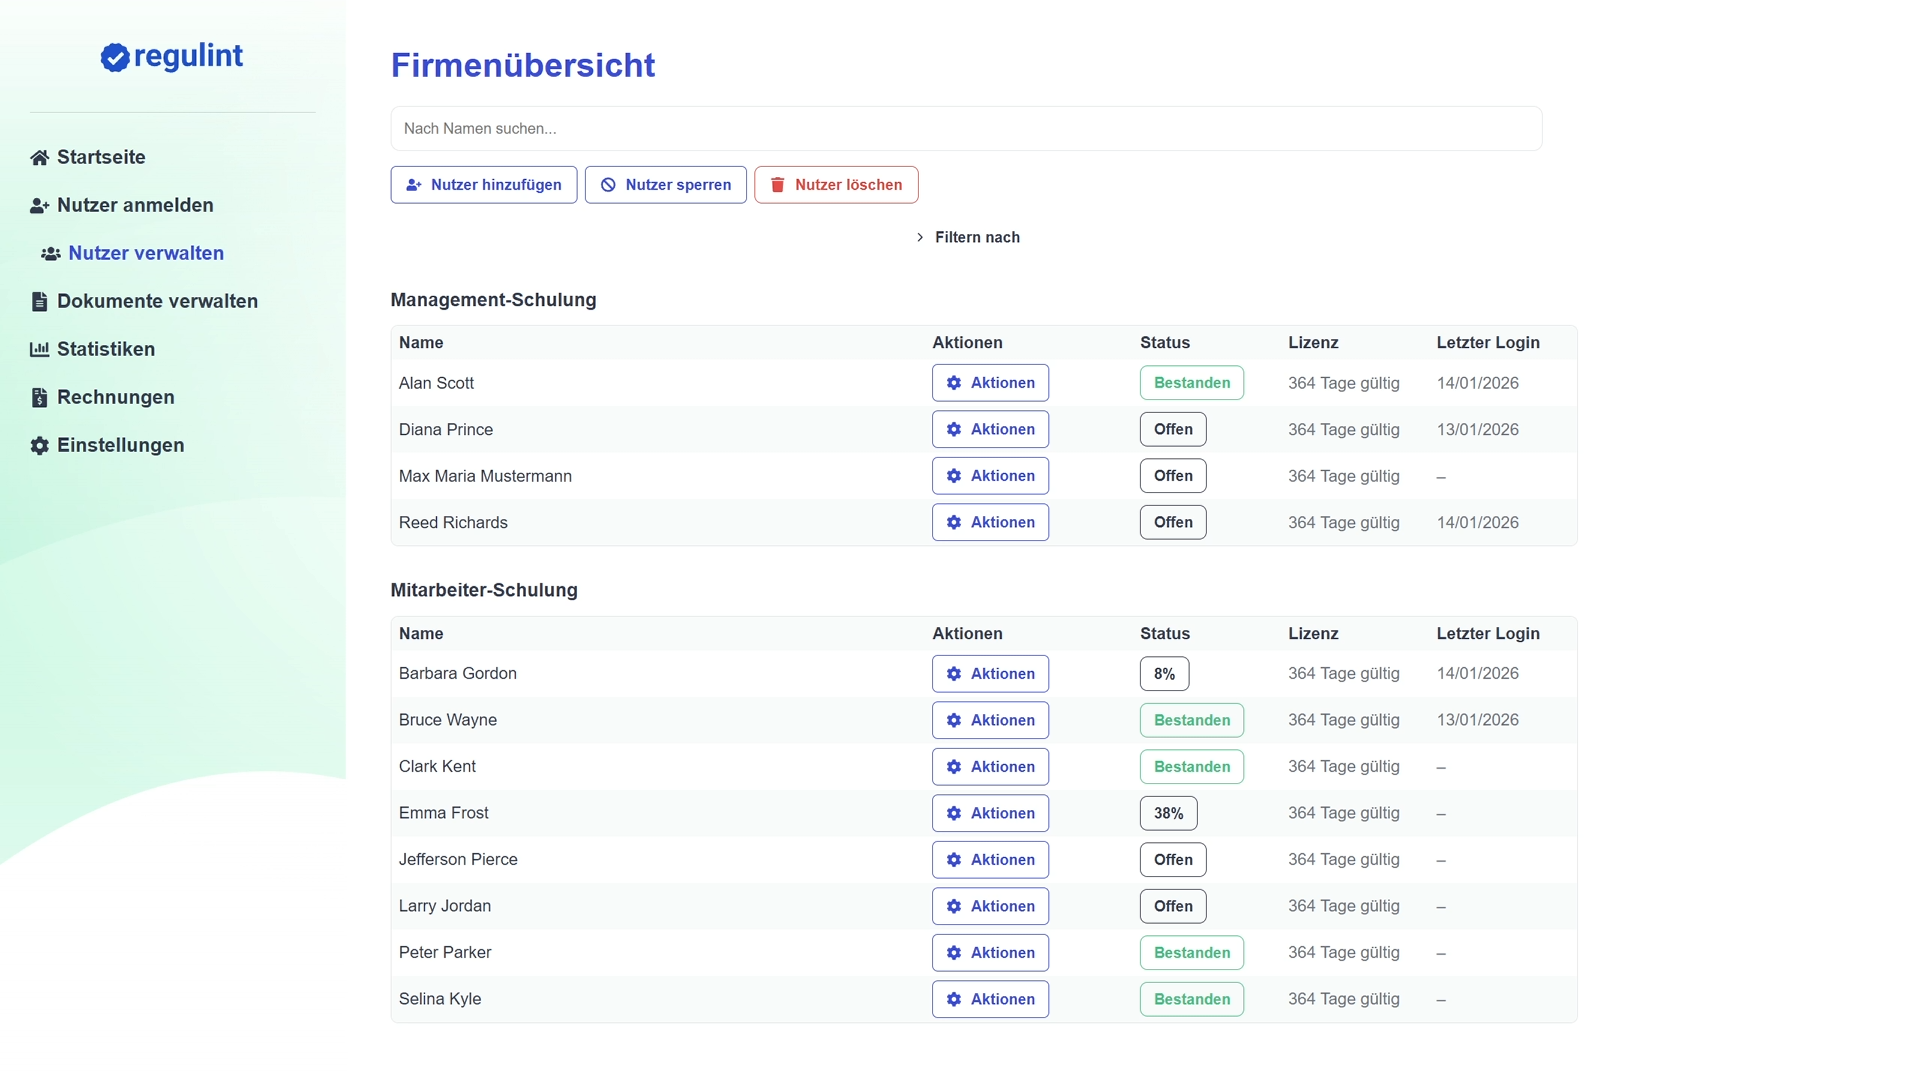Click the document icon beside Dokumente verwalten
1919x1074 pixels.
pos(40,302)
